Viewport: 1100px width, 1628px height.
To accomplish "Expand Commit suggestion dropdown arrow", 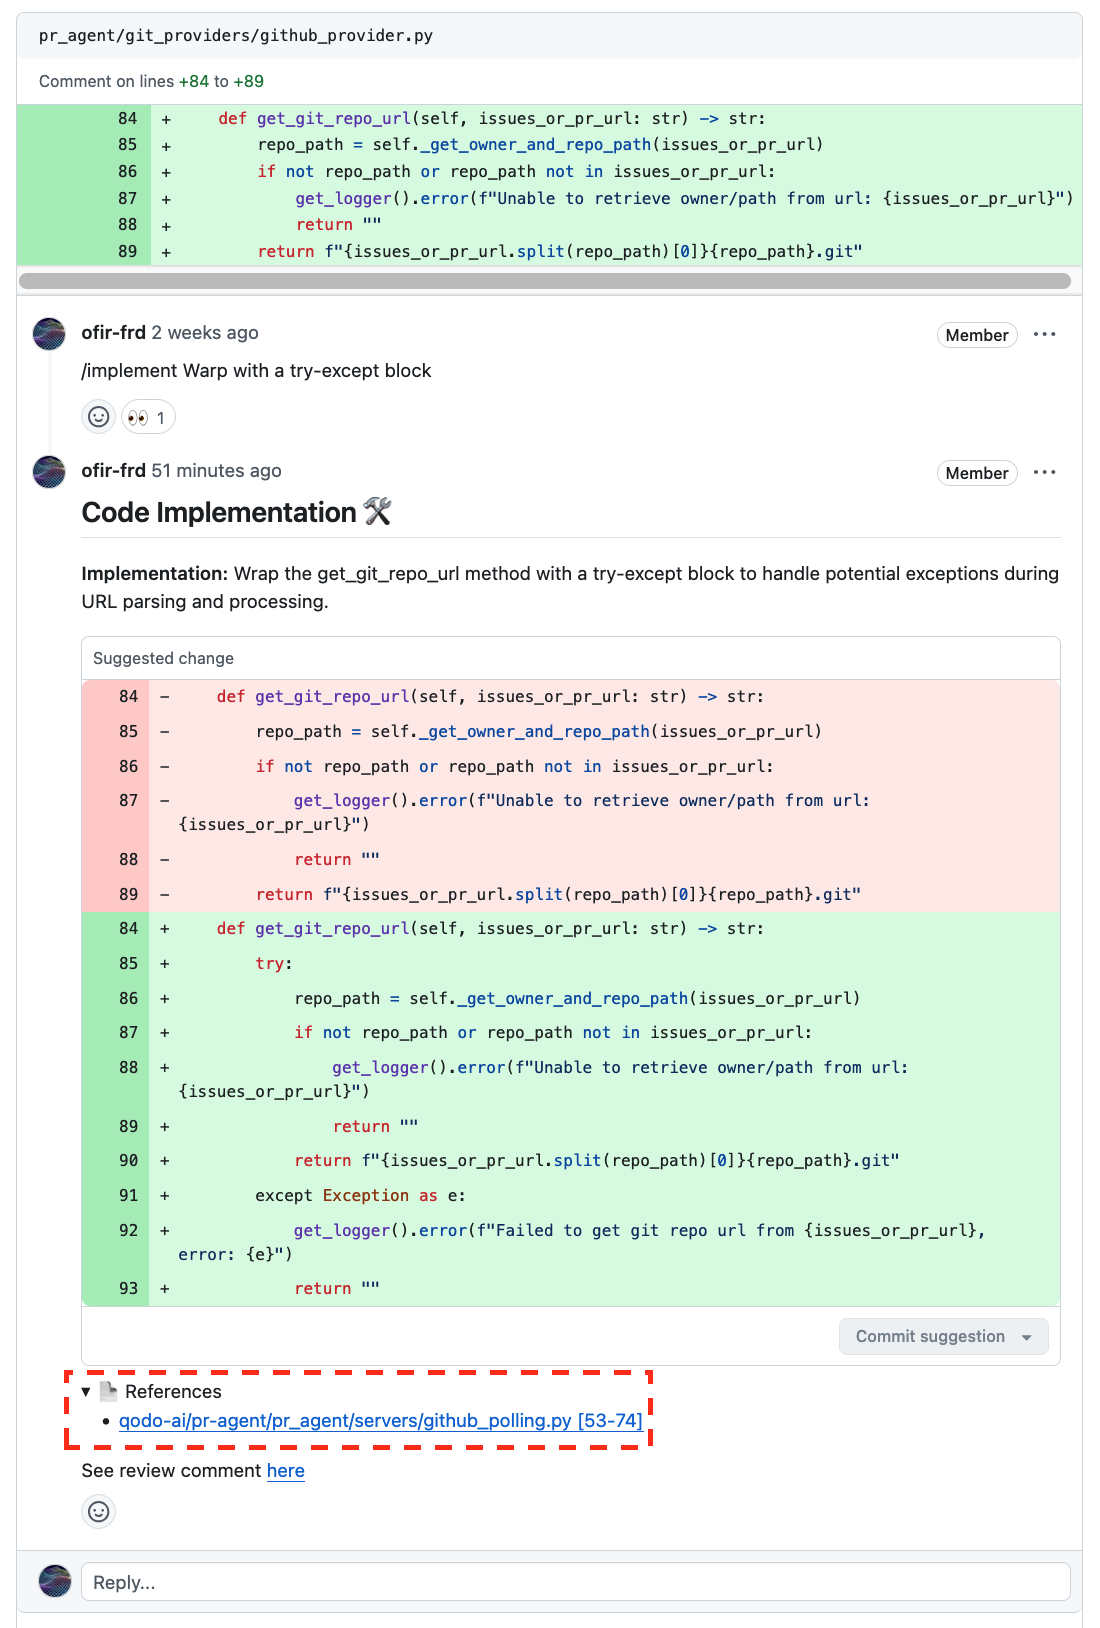I will pyautogui.click(x=1027, y=1338).
